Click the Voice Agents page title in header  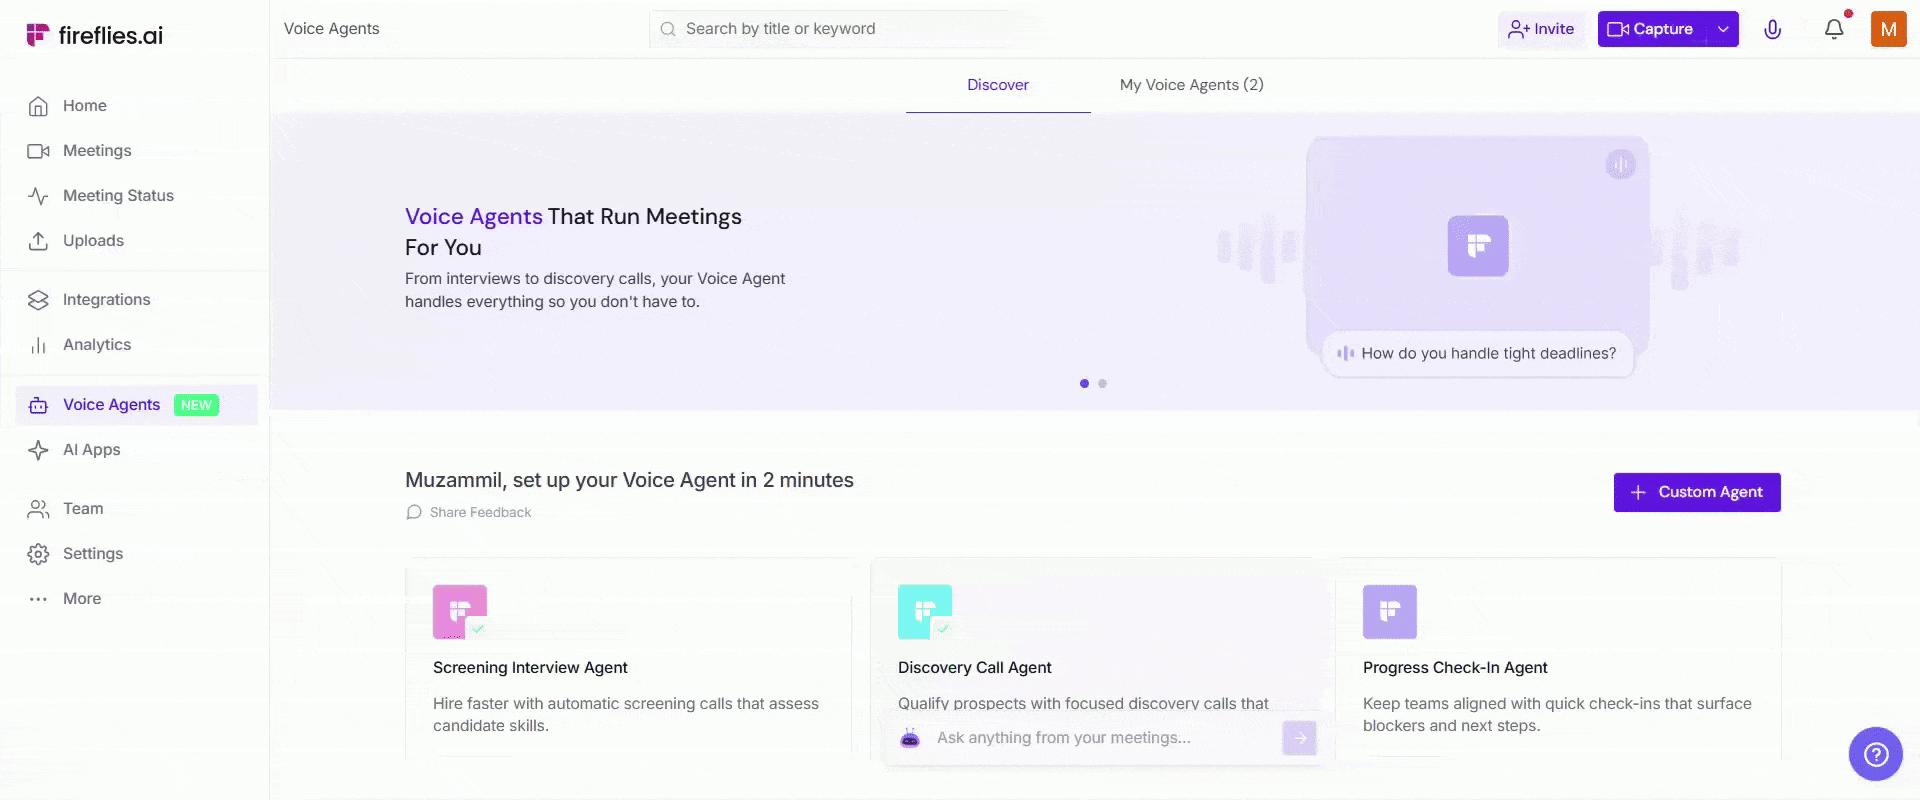[332, 29]
